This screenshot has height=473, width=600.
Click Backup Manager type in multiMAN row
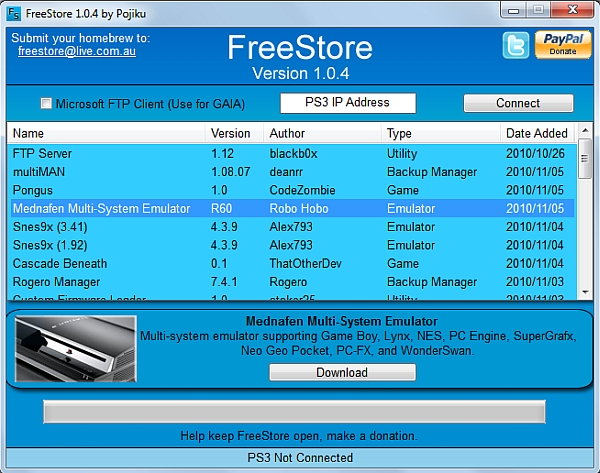(432, 172)
